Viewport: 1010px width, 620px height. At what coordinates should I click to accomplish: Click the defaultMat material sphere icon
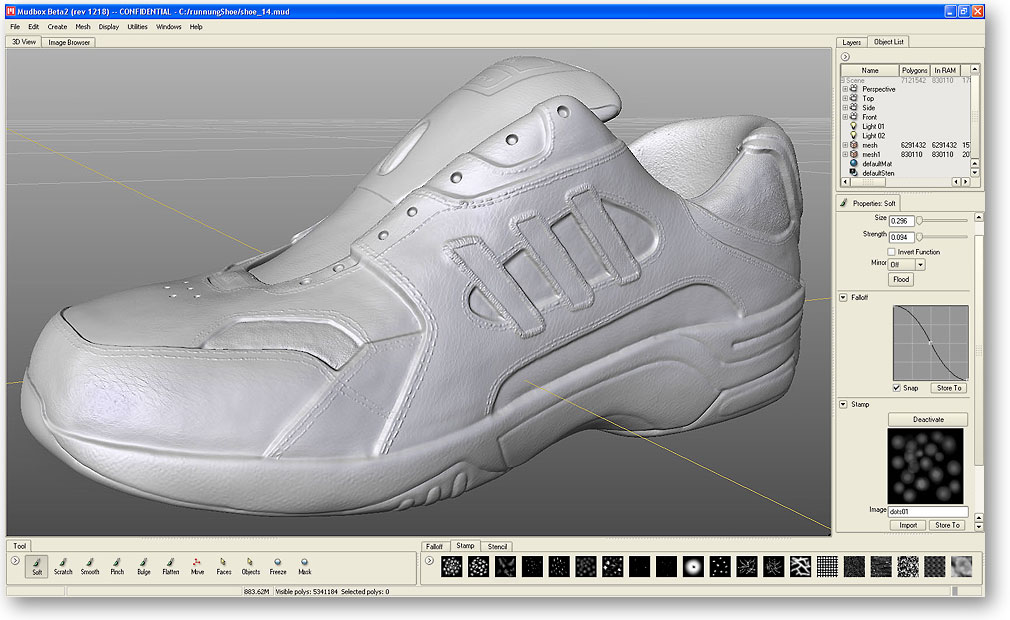click(x=853, y=164)
